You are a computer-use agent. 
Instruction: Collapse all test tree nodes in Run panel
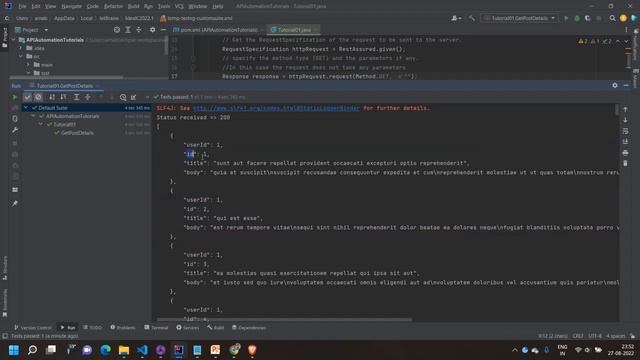click(x=88, y=97)
